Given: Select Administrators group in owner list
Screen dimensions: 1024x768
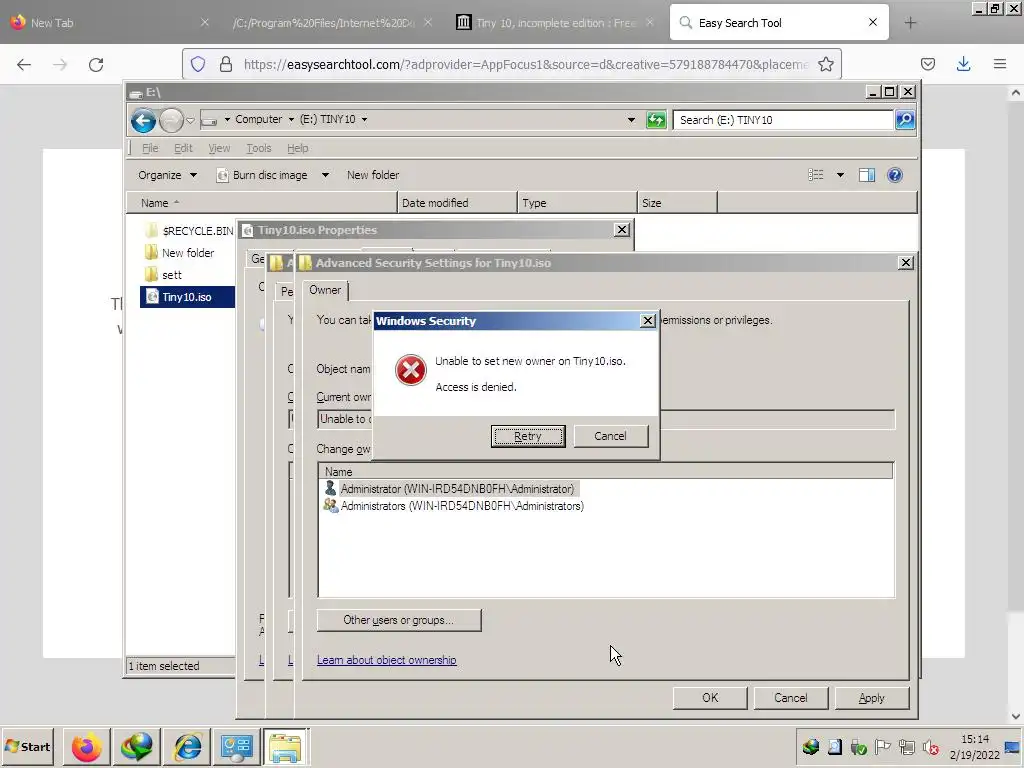Looking at the screenshot, I should pyautogui.click(x=454, y=506).
